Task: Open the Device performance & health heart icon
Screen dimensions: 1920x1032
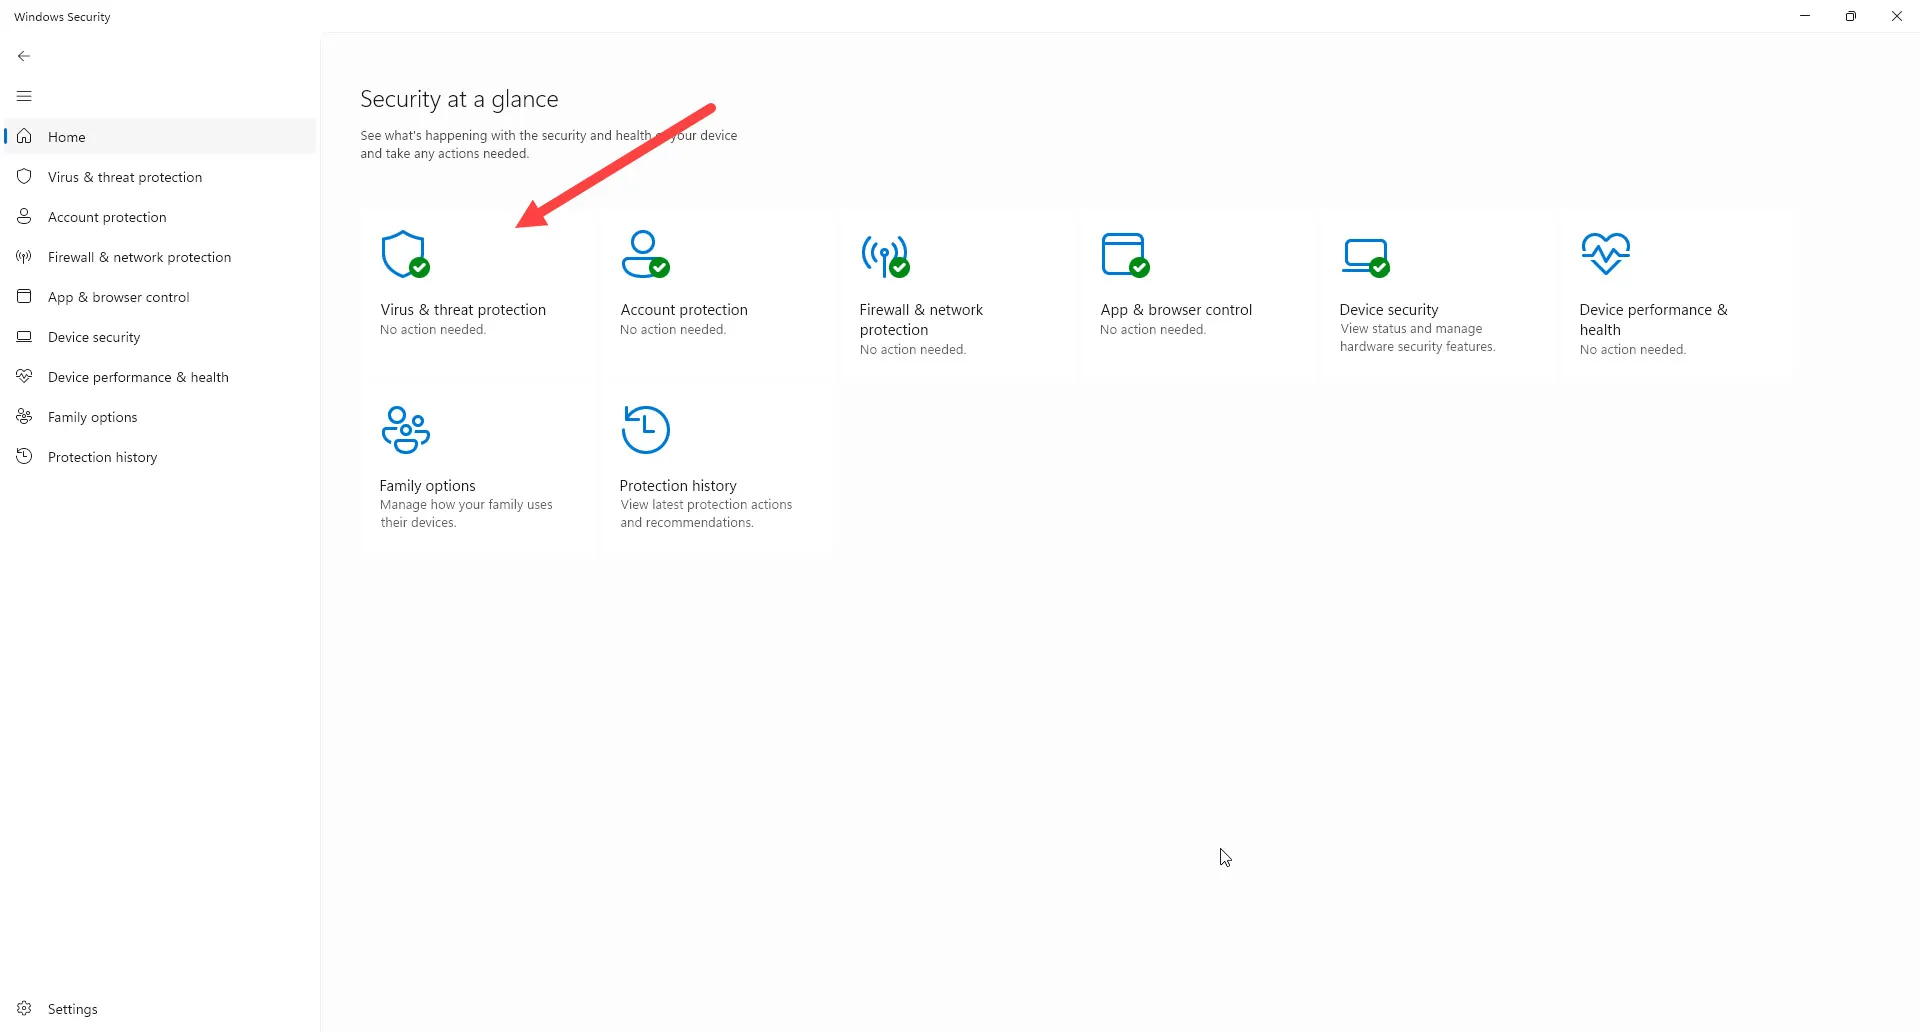Action: (x=1605, y=254)
